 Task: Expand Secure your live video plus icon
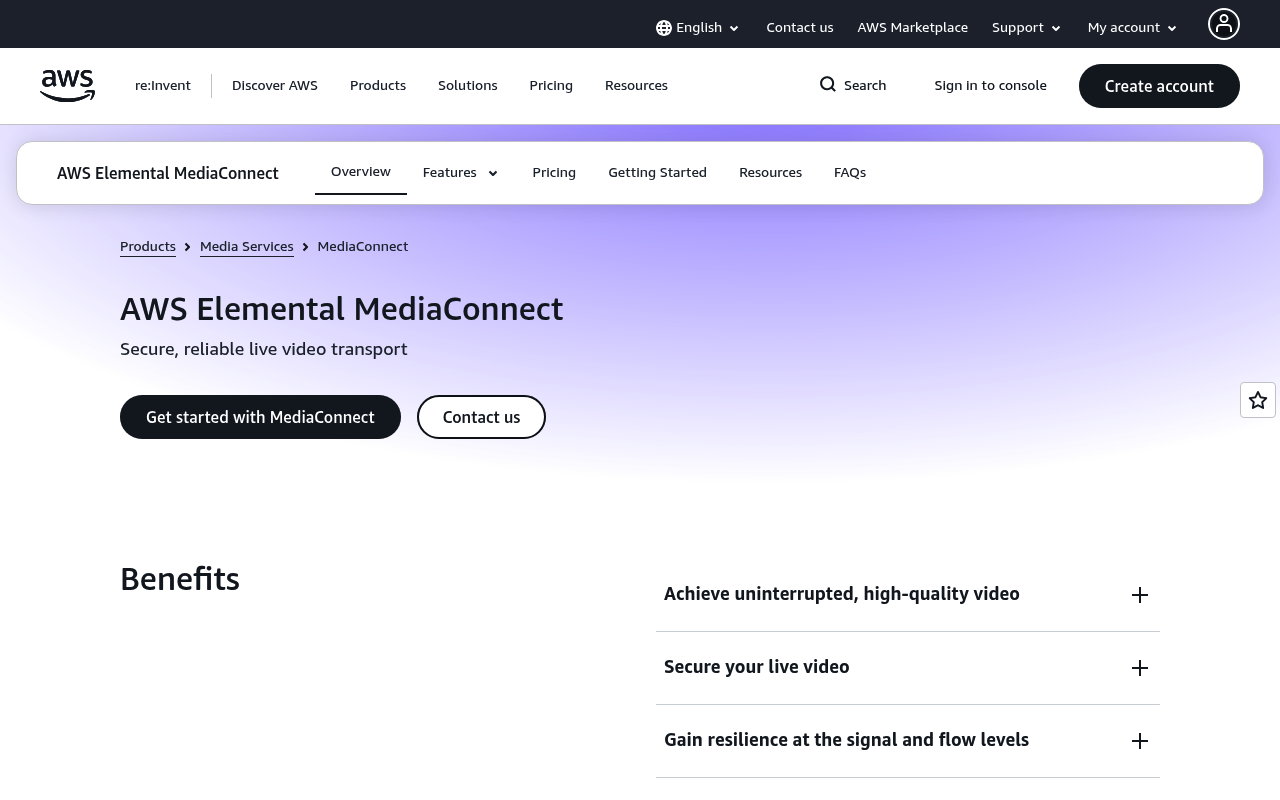click(x=1140, y=668)
